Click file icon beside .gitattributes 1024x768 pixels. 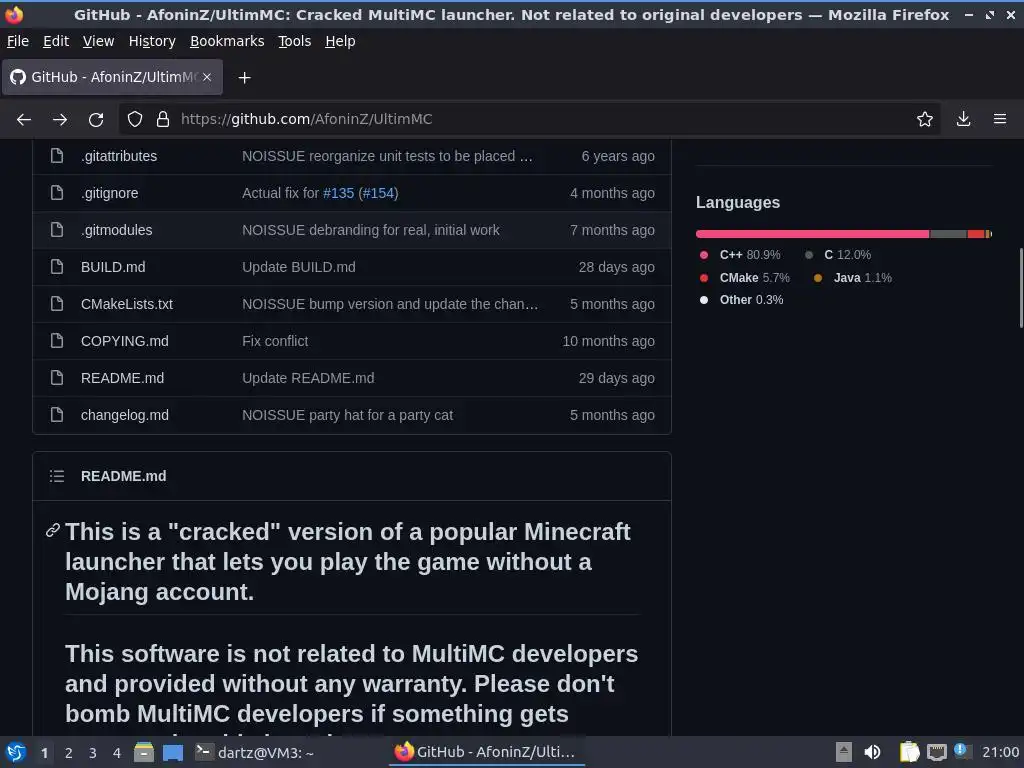(57, 155)
